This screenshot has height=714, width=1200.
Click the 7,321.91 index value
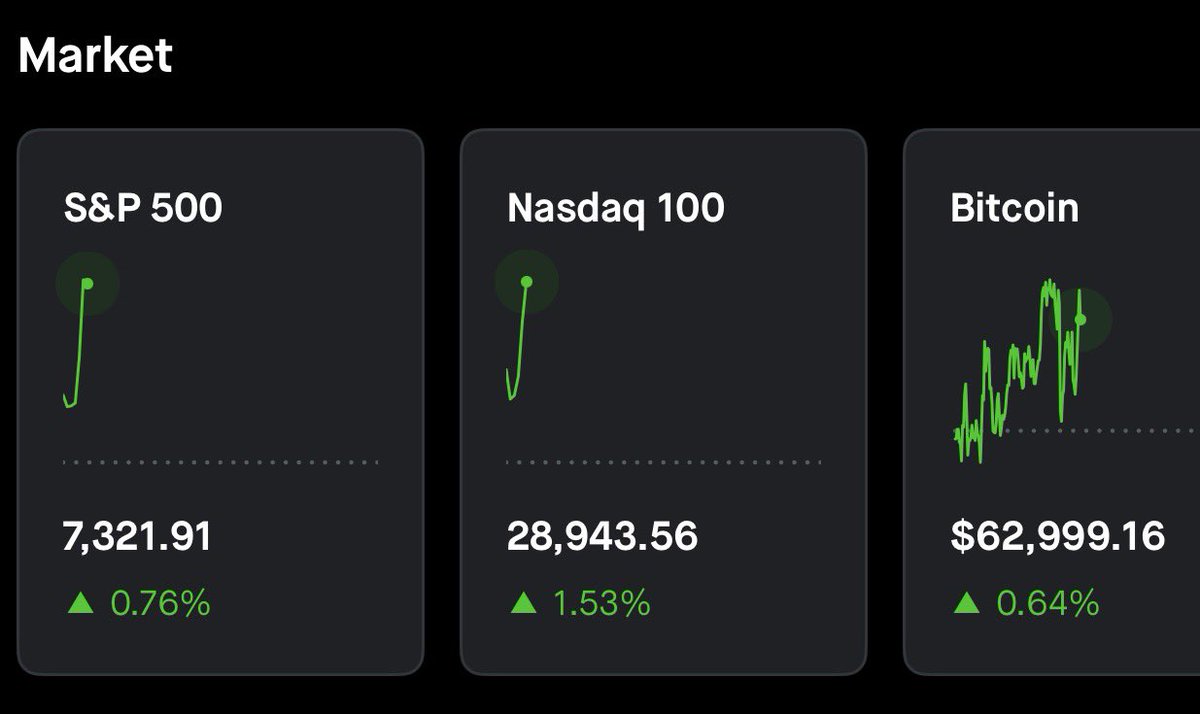coord(137,537)
